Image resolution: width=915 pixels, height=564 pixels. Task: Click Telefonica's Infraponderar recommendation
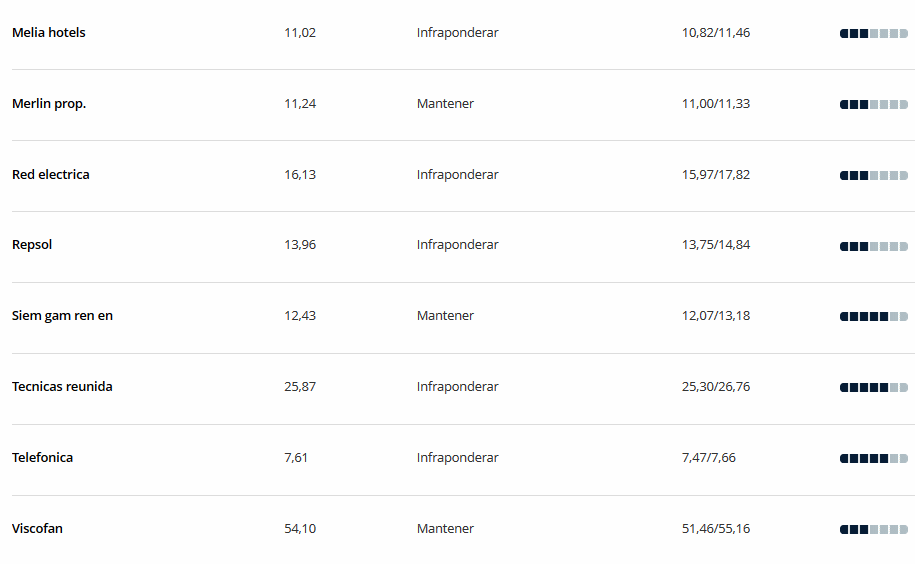point(458,458)
